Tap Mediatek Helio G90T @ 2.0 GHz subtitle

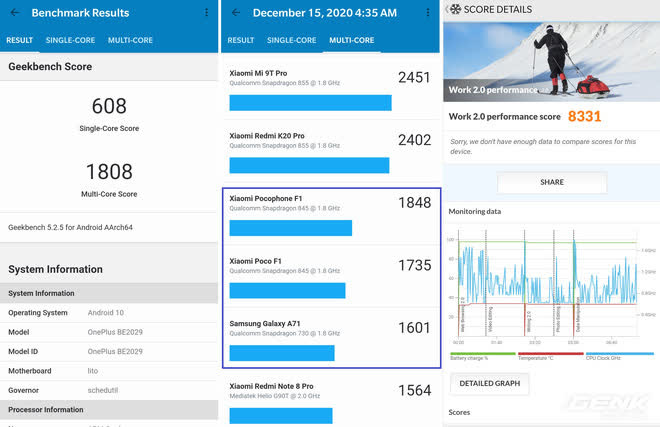pos(275,396)
